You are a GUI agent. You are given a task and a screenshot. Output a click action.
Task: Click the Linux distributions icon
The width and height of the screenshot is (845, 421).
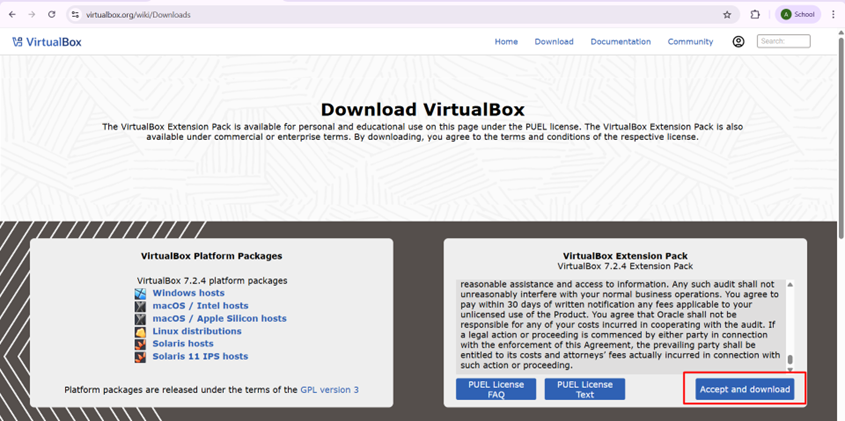(x=140, y=332)
